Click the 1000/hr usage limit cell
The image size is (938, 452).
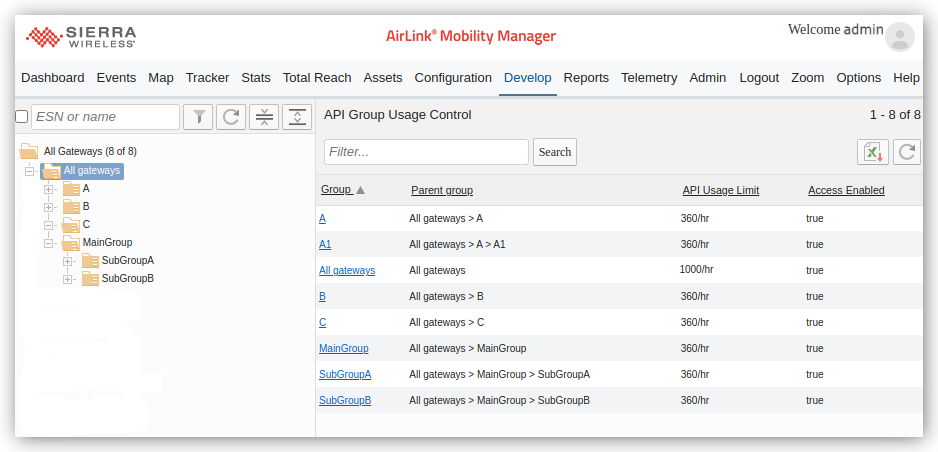[696, 270]
